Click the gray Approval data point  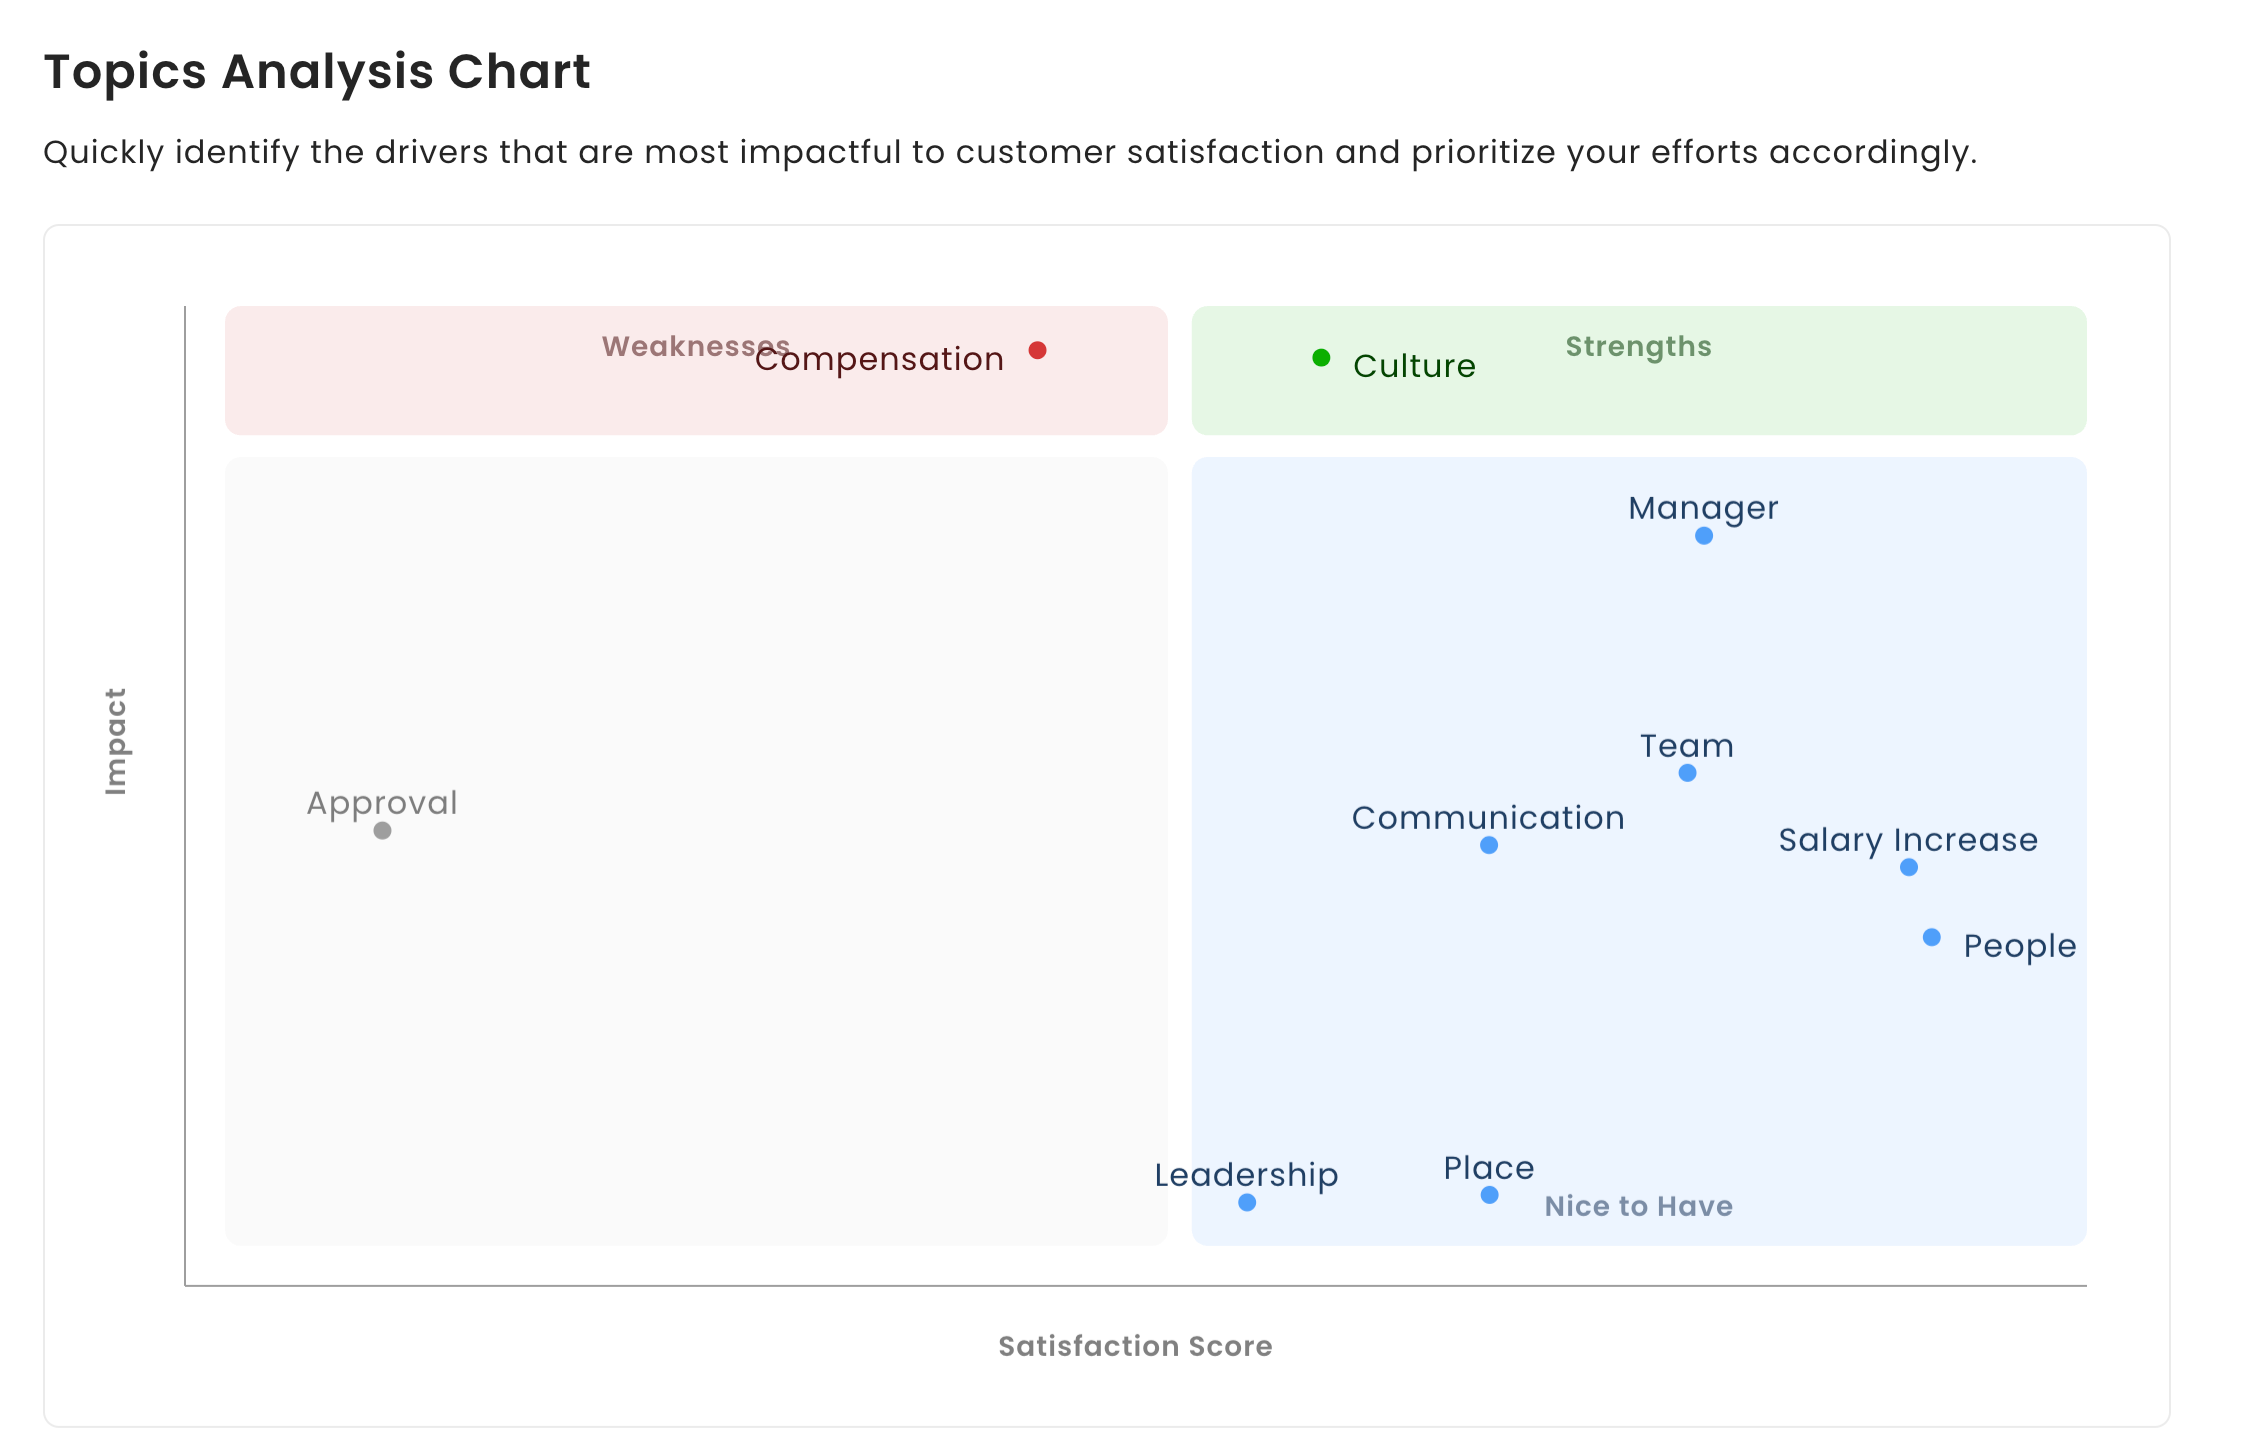(382, 830)
